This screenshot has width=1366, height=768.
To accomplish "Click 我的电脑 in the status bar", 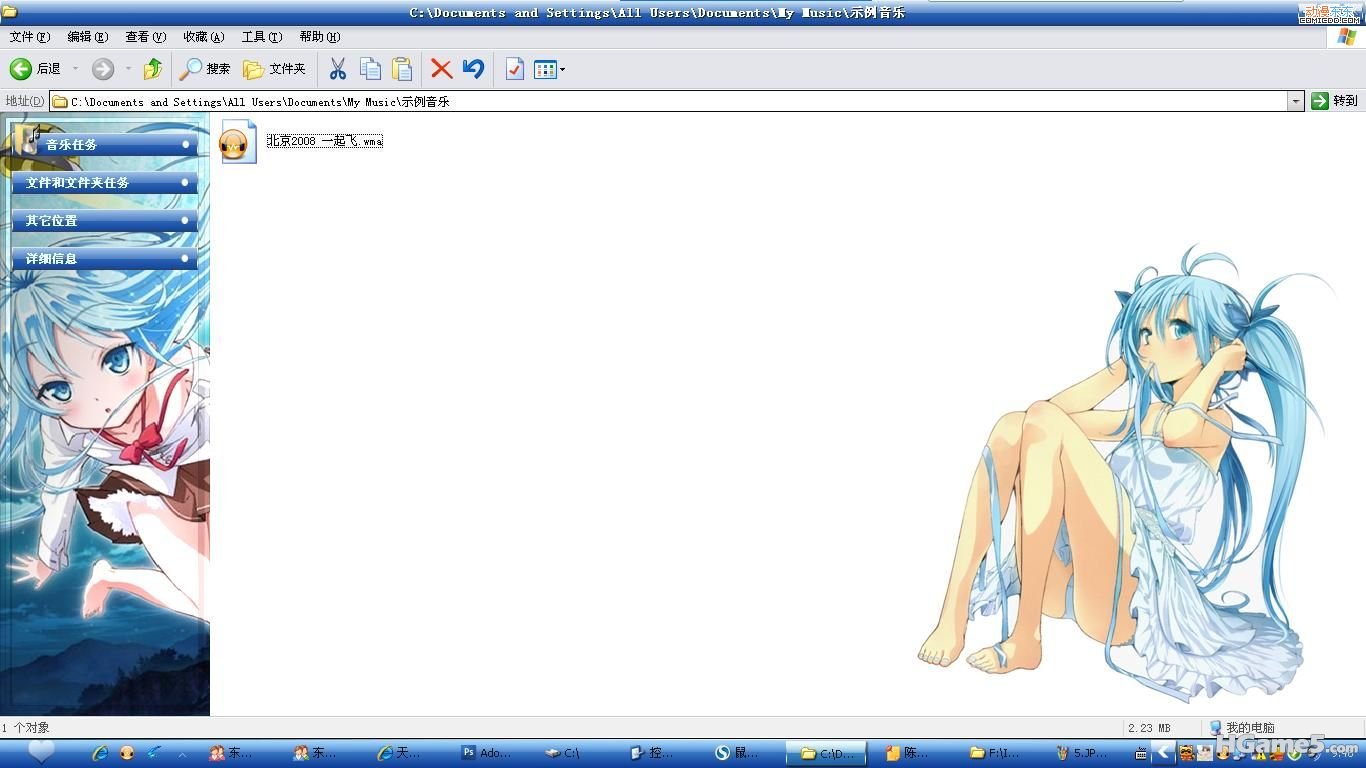I will 1242,728.
